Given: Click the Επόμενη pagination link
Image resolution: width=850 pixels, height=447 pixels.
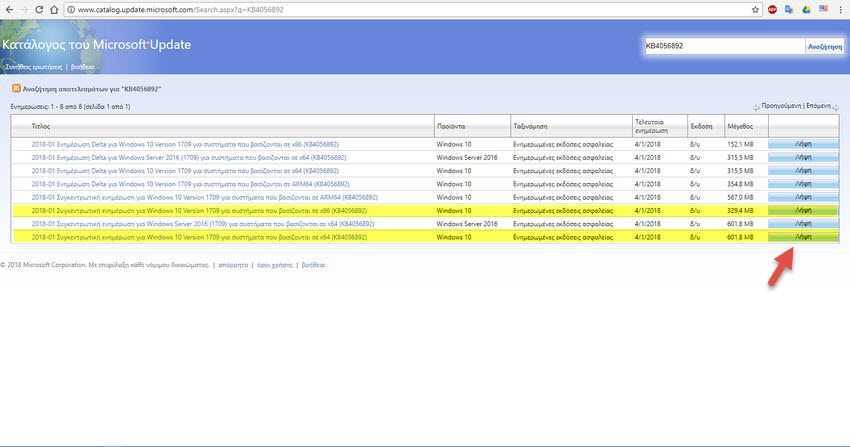Looking at the screenshot, I should tap(819, 106).
